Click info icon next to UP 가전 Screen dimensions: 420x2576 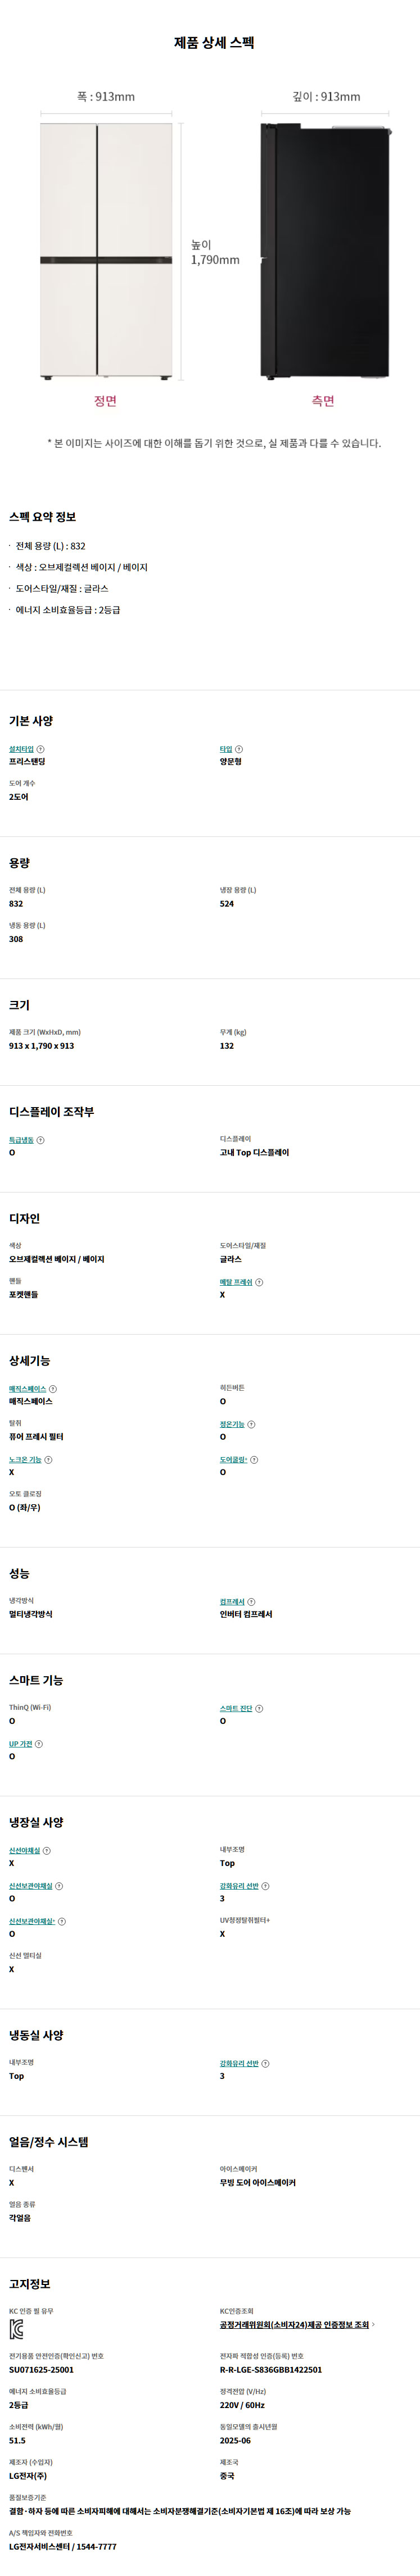[x=39, y=1744]
